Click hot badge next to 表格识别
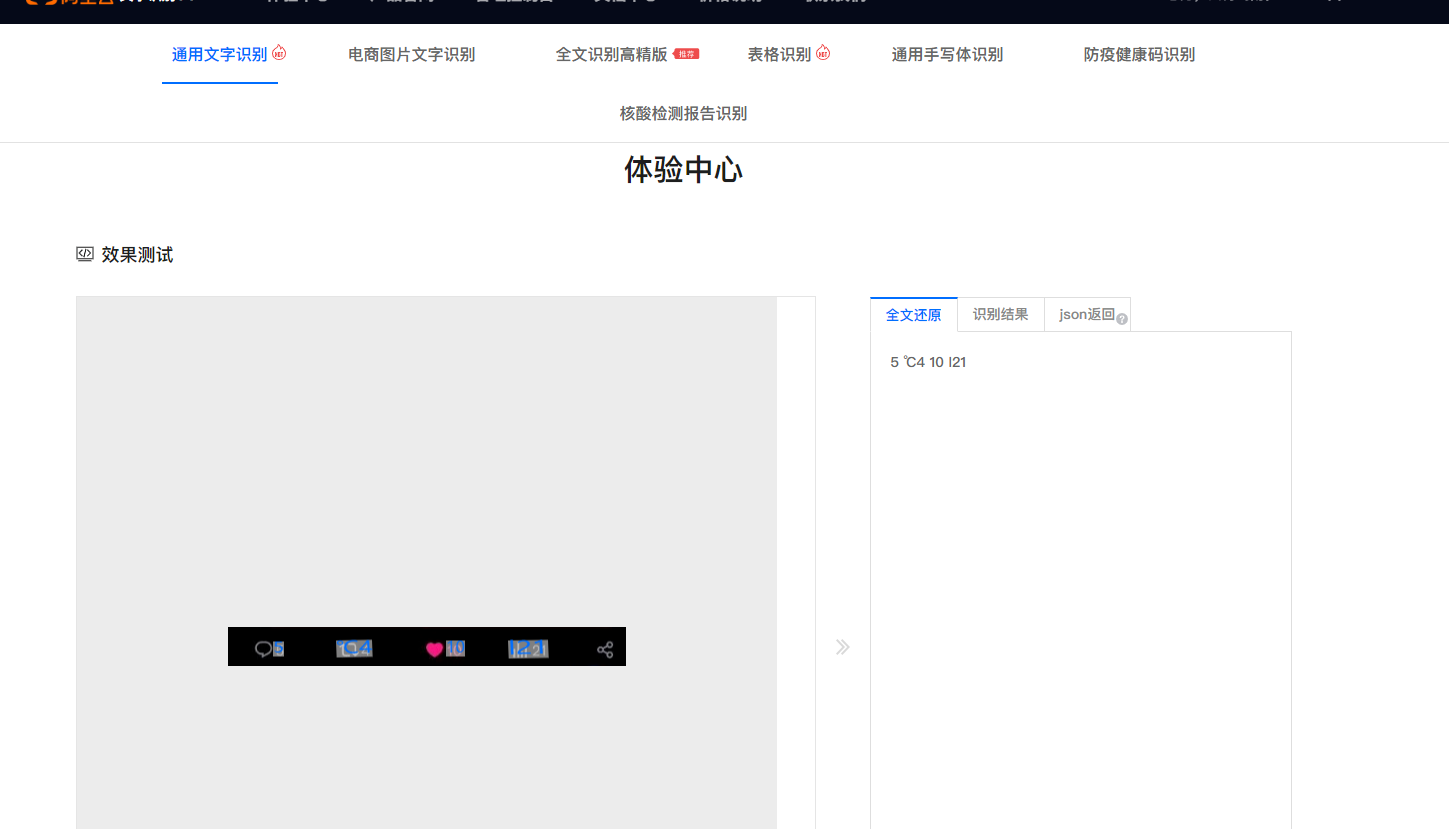 (x=823, y=52)
